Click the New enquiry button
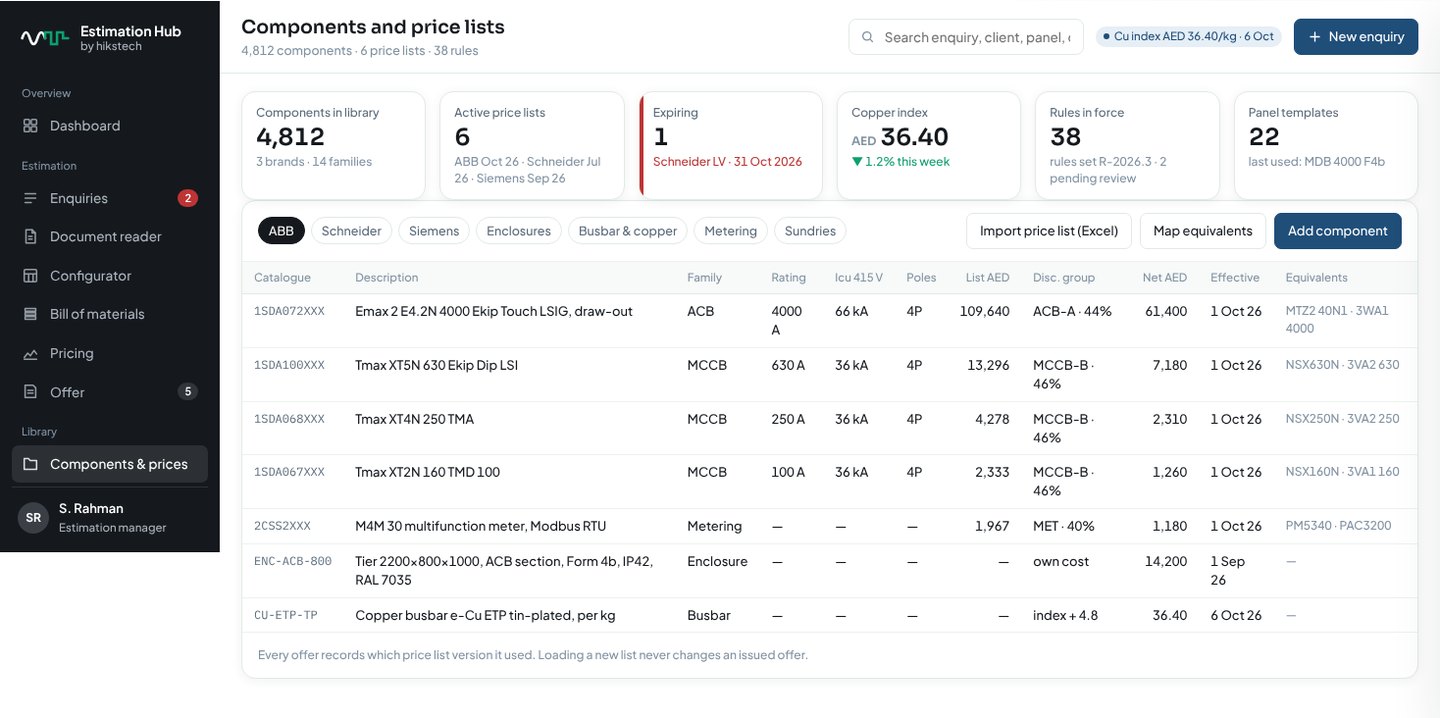 point(1356,37)
